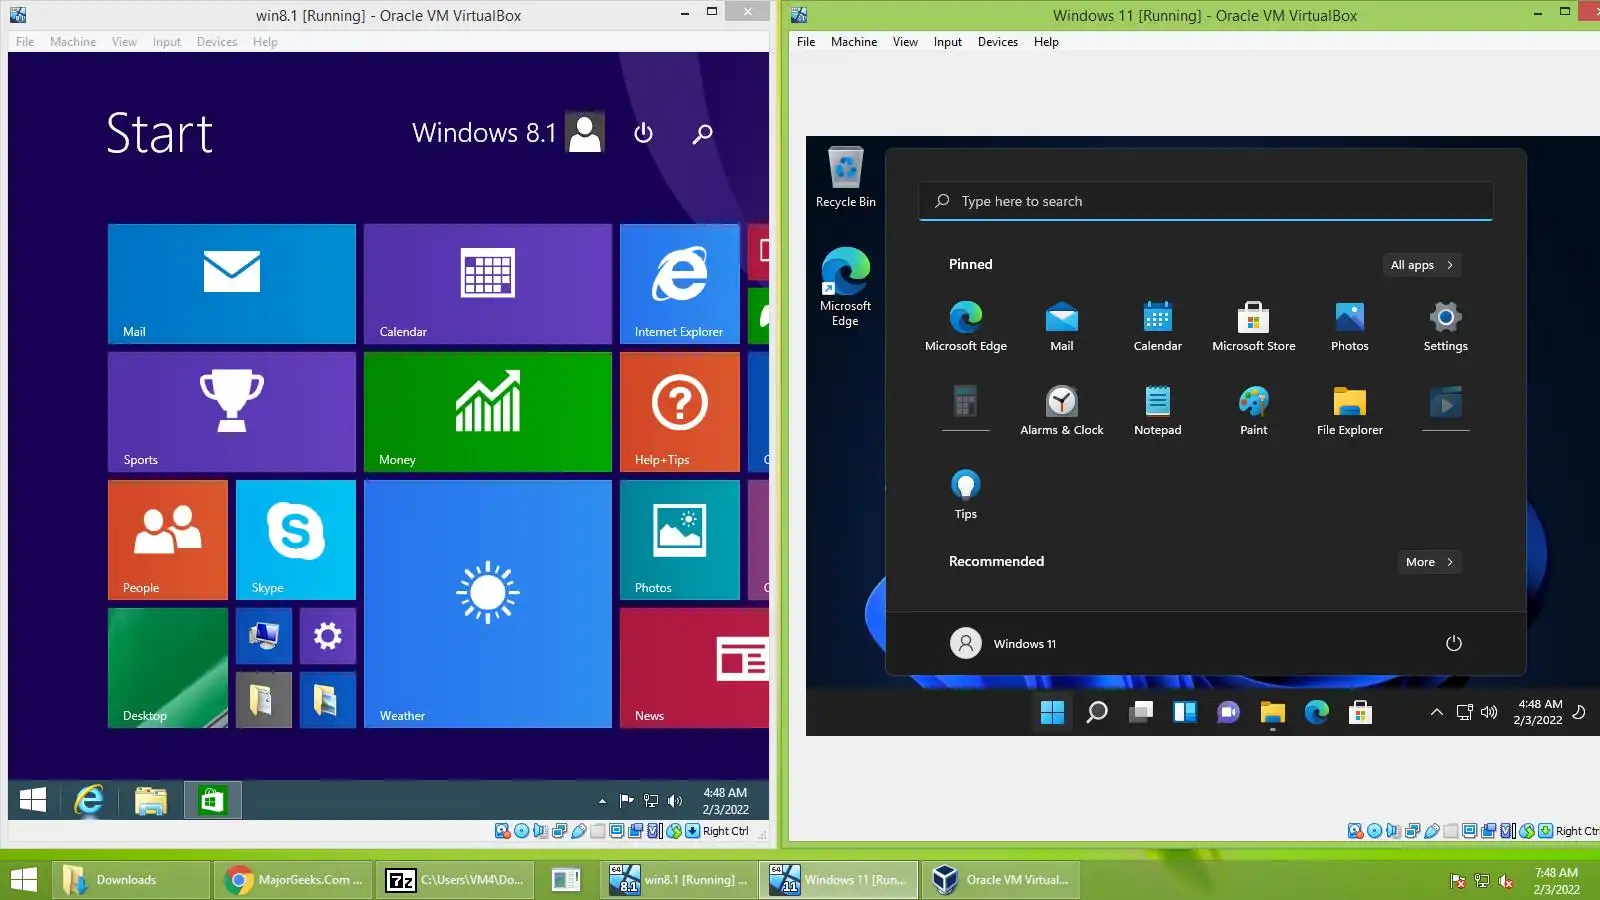Click the Windows 11 user account button
1600x900 pixels.
coord(1003,643)
